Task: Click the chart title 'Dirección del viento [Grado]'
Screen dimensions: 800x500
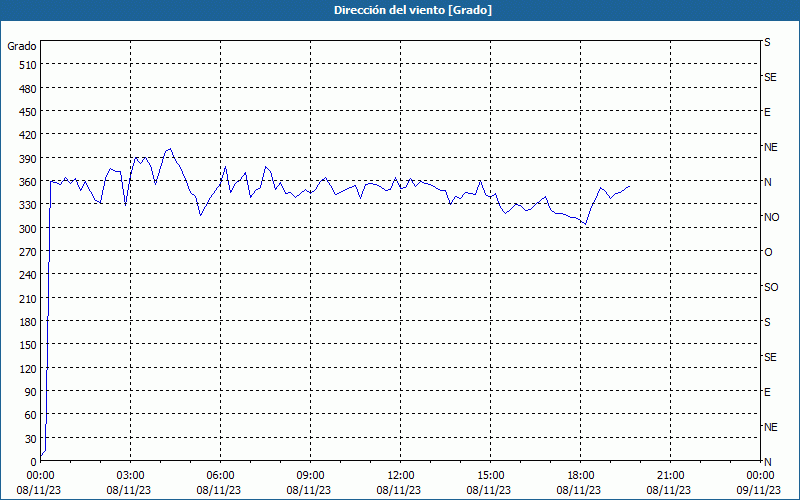Action: point(413,10)
